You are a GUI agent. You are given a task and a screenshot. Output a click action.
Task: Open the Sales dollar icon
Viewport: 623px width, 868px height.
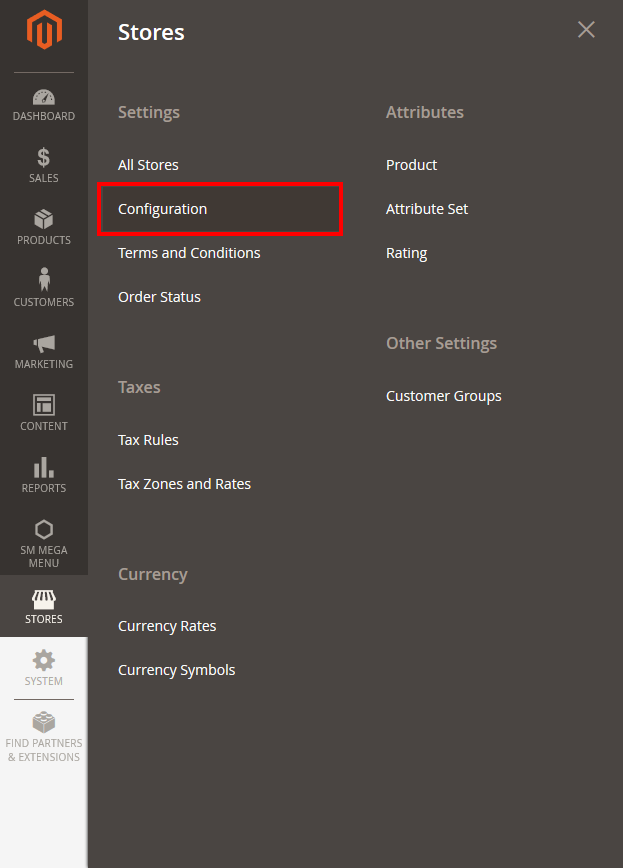click(44, 157)
